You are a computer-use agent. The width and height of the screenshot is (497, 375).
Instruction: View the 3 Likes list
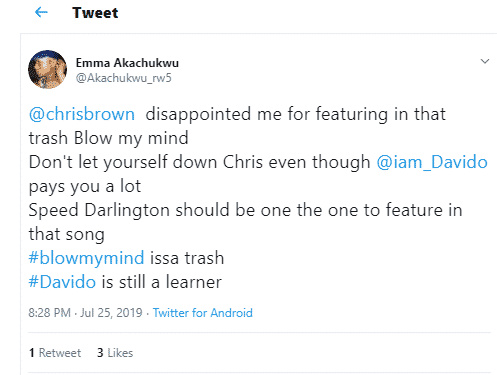pos(115,353)
